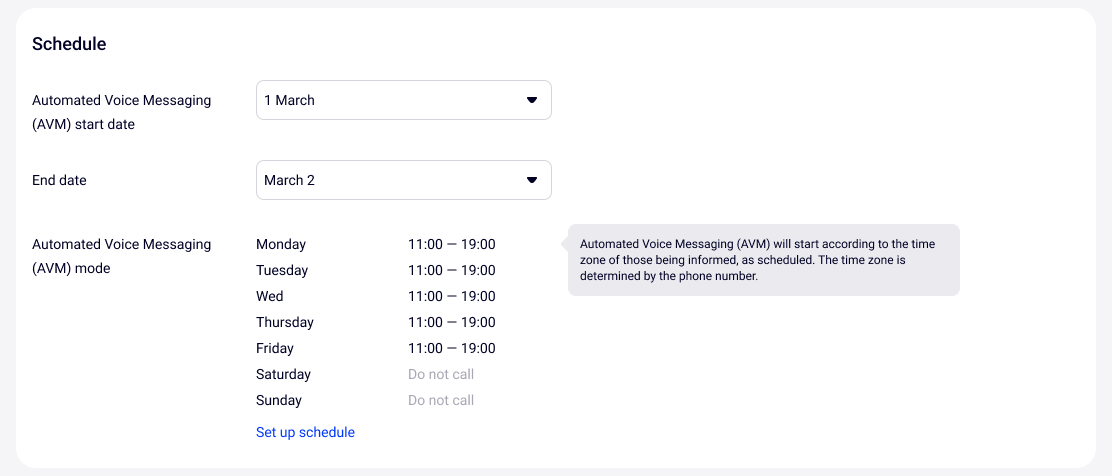This screenshot has width=1112, height=476.
Task: Click Tuesday's 11:00 — 19:00 time range
Action: 451,270
